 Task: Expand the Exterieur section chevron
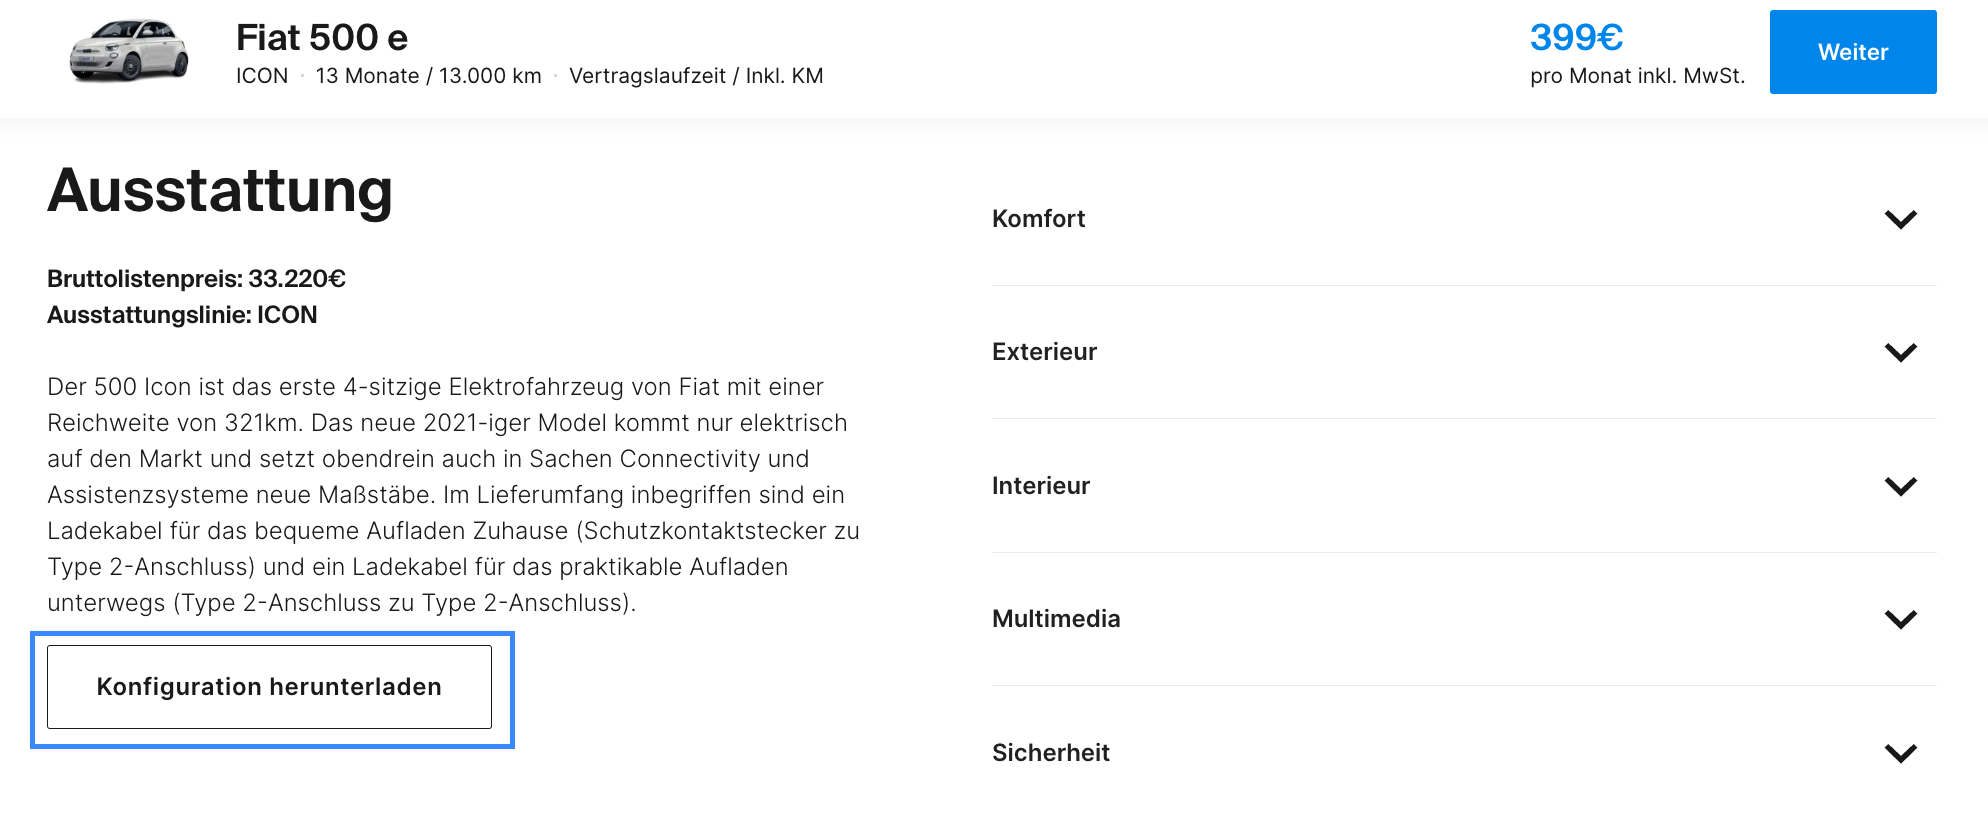1900,352
